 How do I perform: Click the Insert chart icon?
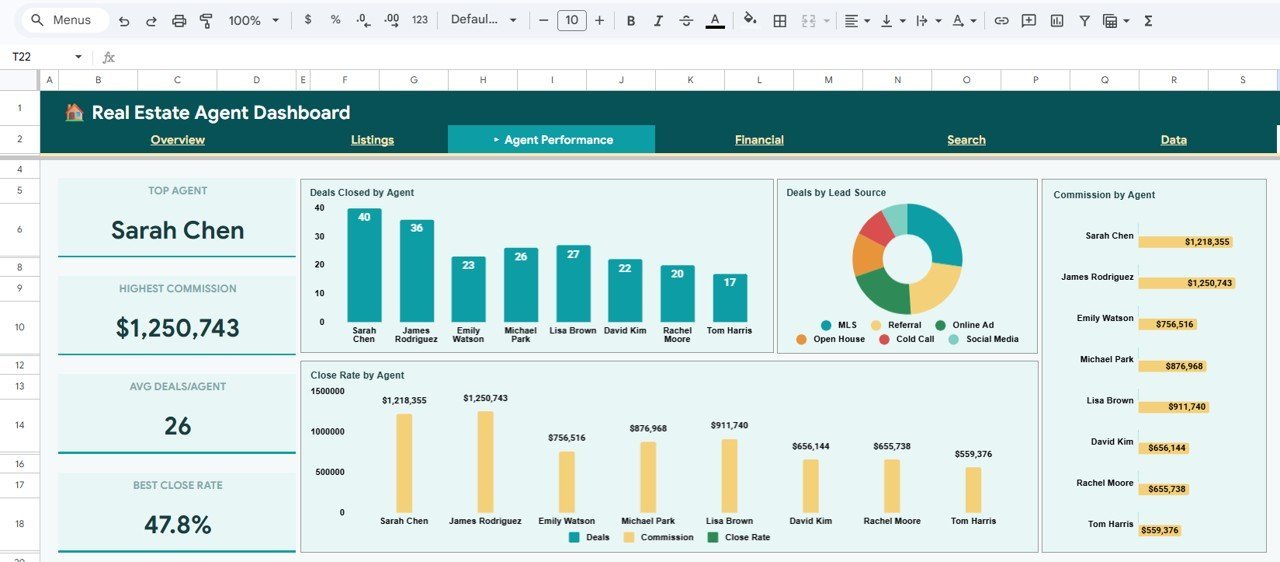[1057, 21]
